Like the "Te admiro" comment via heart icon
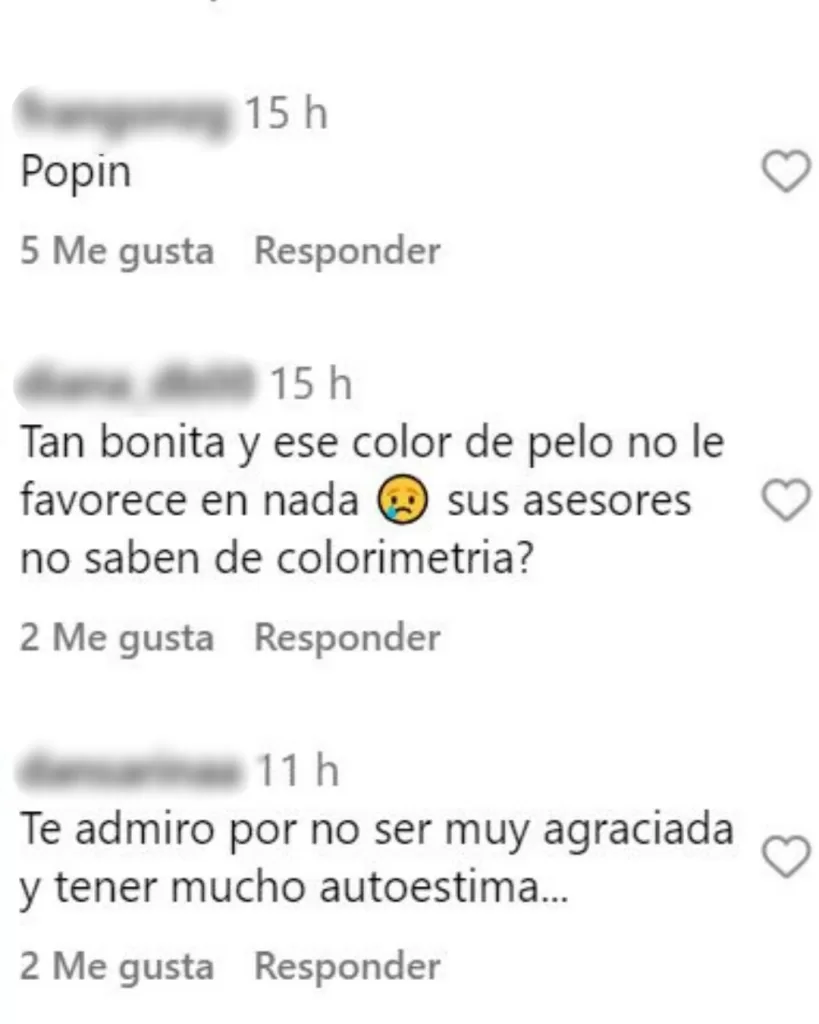Screen dimensions: 819x1024 tap(786, 856)
